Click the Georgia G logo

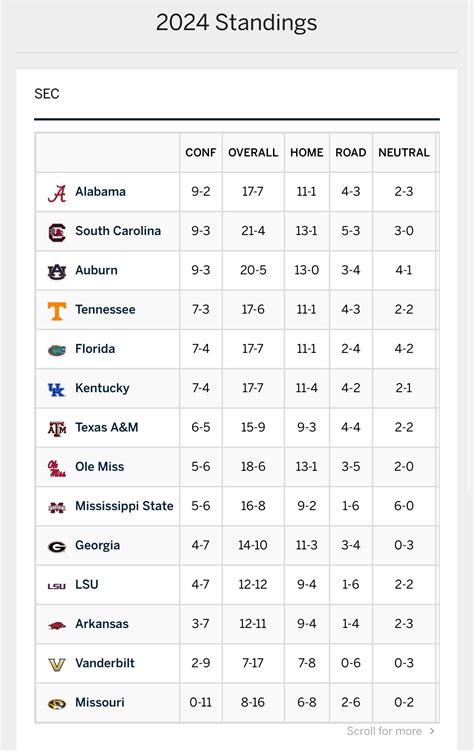pyautogui.click(x=56, y=546)
